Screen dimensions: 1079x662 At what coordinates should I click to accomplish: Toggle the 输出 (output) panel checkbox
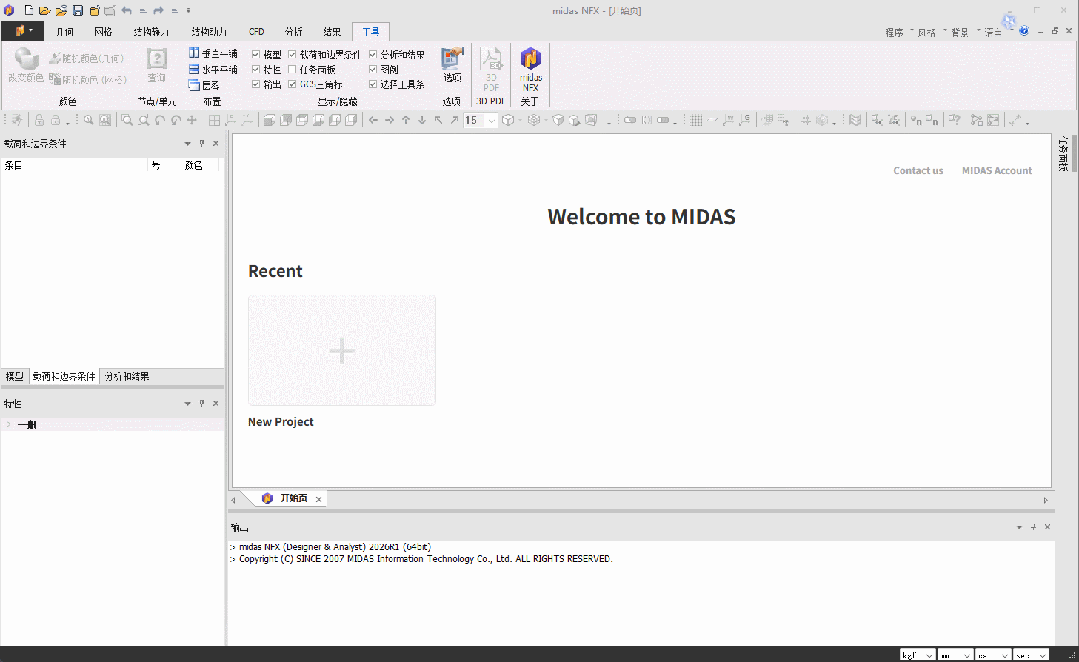(256, 84)
